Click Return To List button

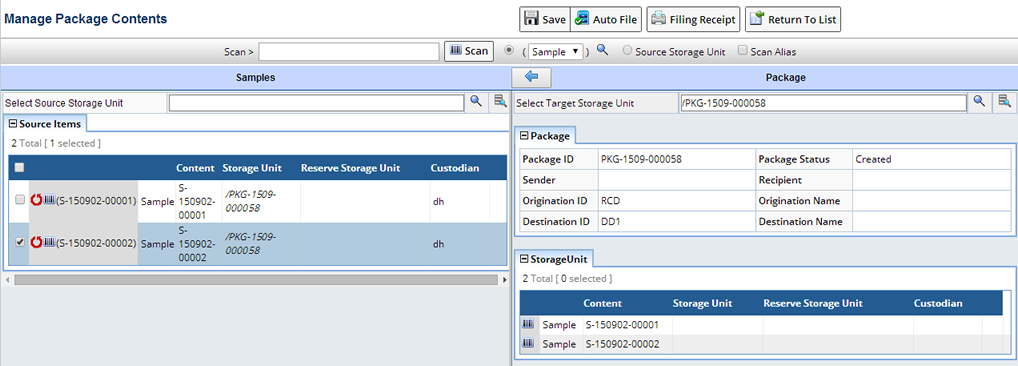tap(793, 19)
